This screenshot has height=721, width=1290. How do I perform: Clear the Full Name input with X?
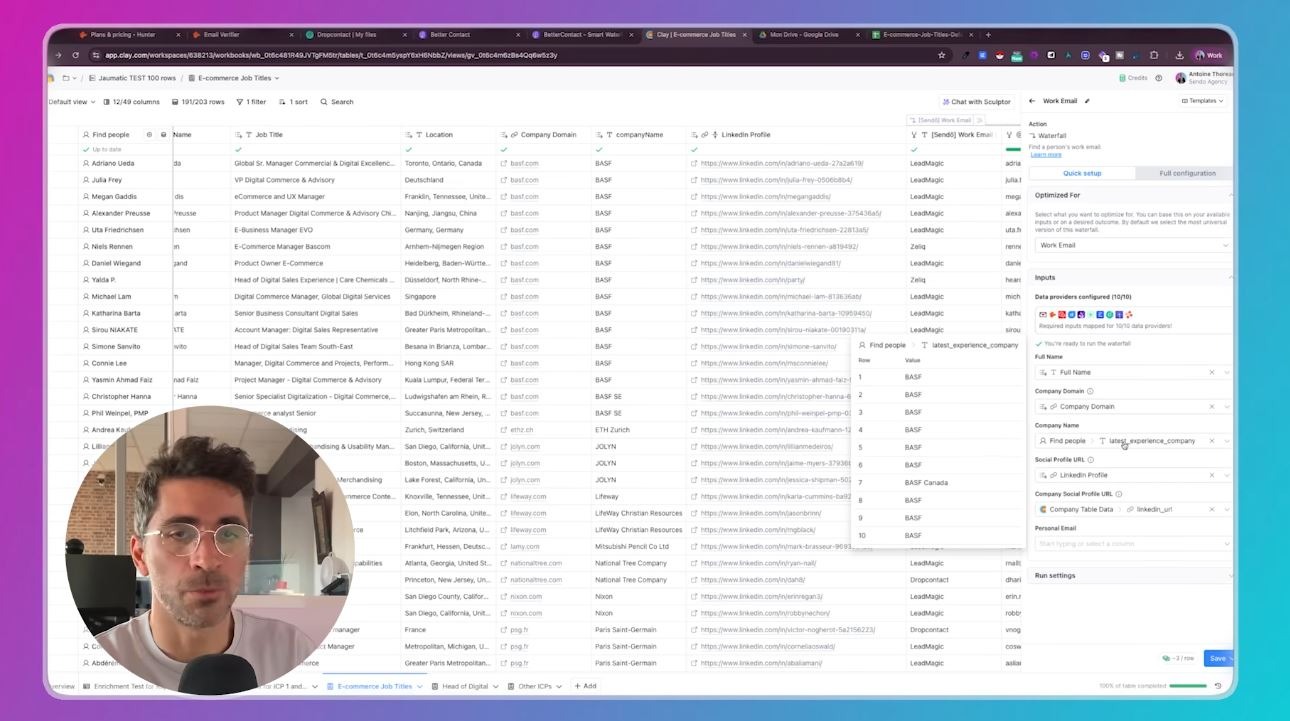point(1212,372)
